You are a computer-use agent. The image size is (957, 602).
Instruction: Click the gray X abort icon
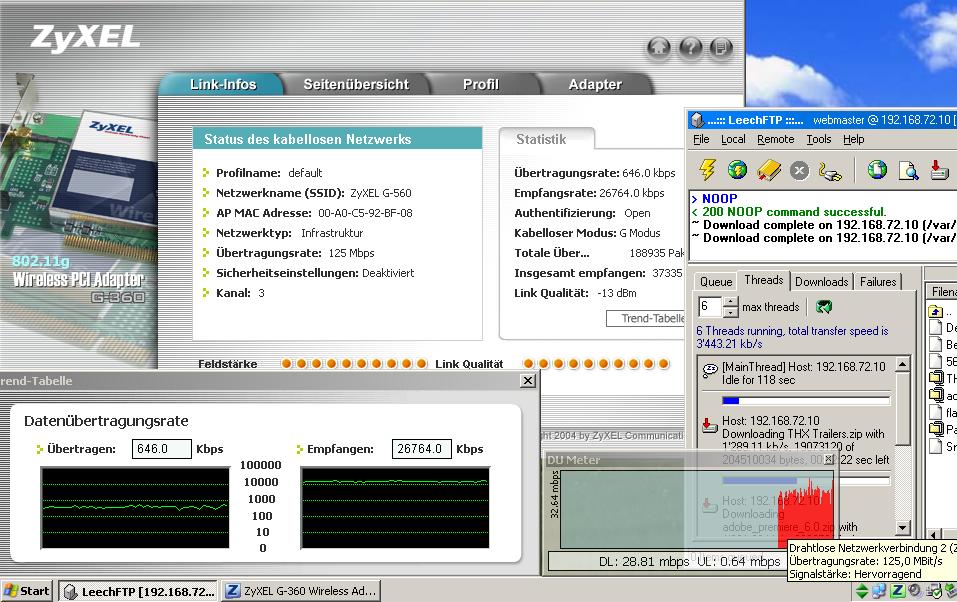799,170
